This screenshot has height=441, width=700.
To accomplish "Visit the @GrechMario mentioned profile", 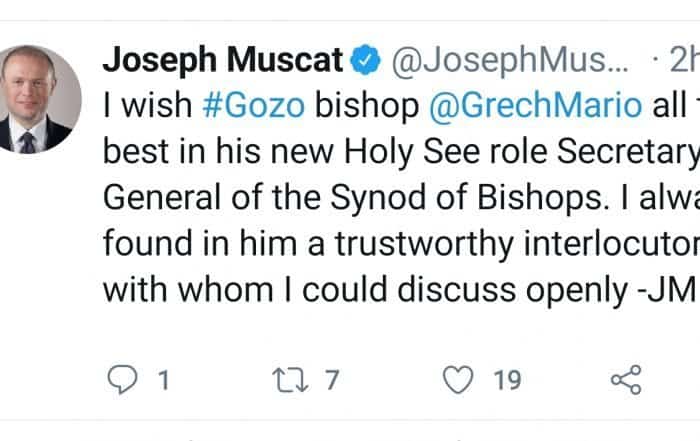I will tap(536, 106).
